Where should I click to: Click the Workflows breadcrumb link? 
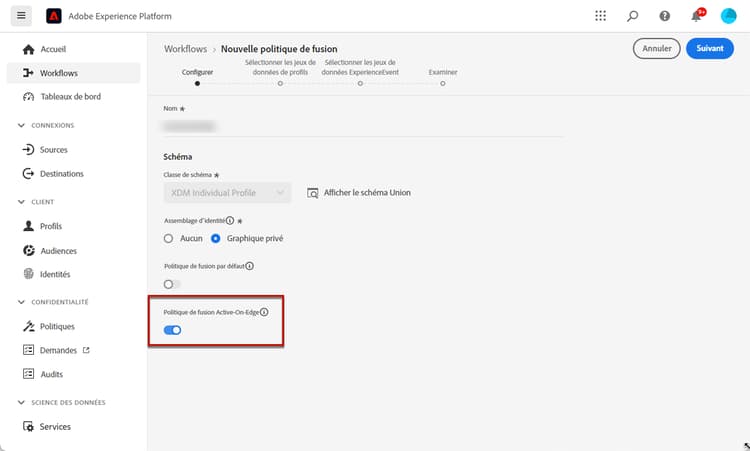tap(186, 49)
